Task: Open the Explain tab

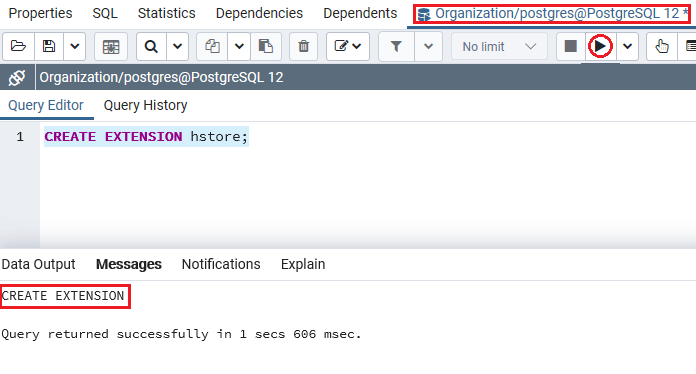Action: [303, 264]
